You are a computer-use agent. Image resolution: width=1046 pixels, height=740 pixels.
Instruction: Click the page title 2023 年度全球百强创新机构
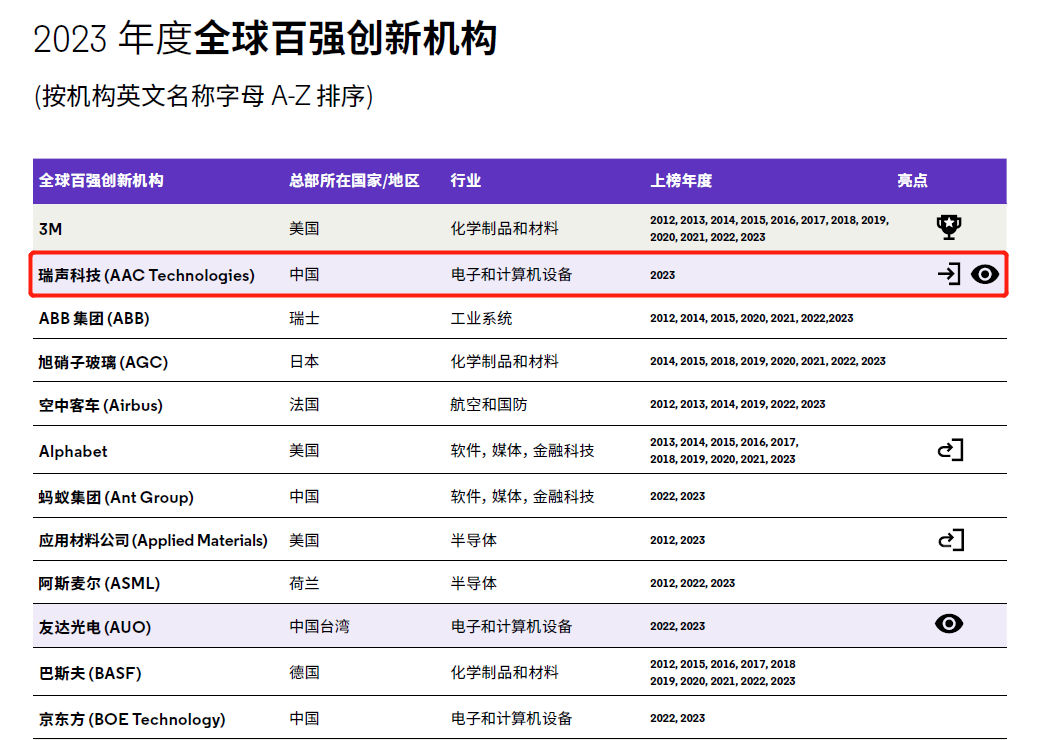point(265,39)
